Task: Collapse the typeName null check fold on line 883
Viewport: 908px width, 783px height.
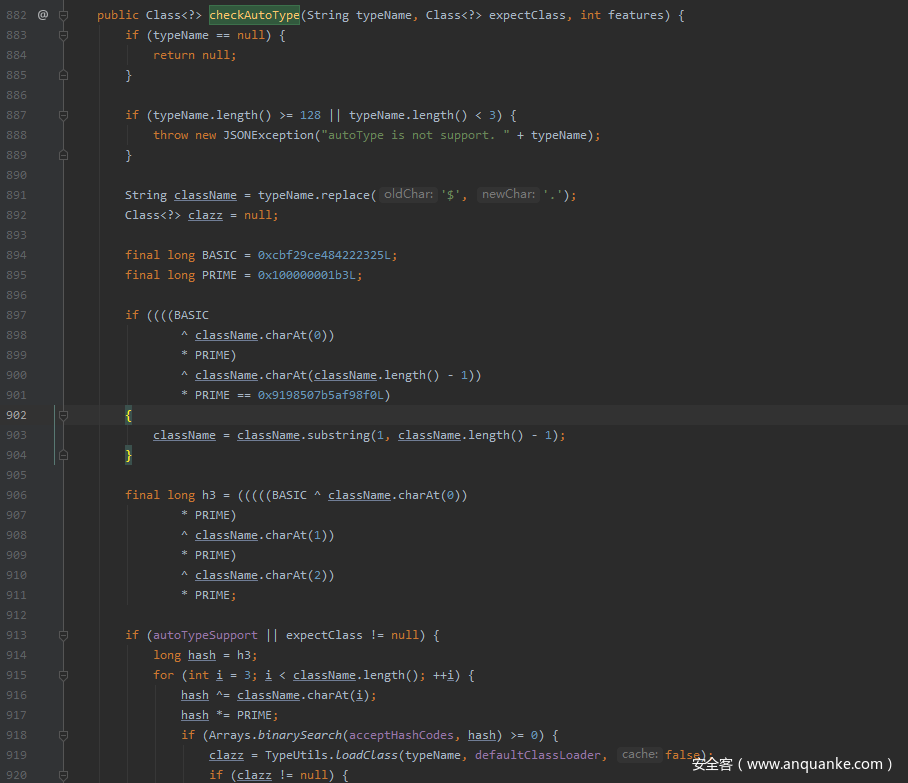Action: [x=64, y=35]
